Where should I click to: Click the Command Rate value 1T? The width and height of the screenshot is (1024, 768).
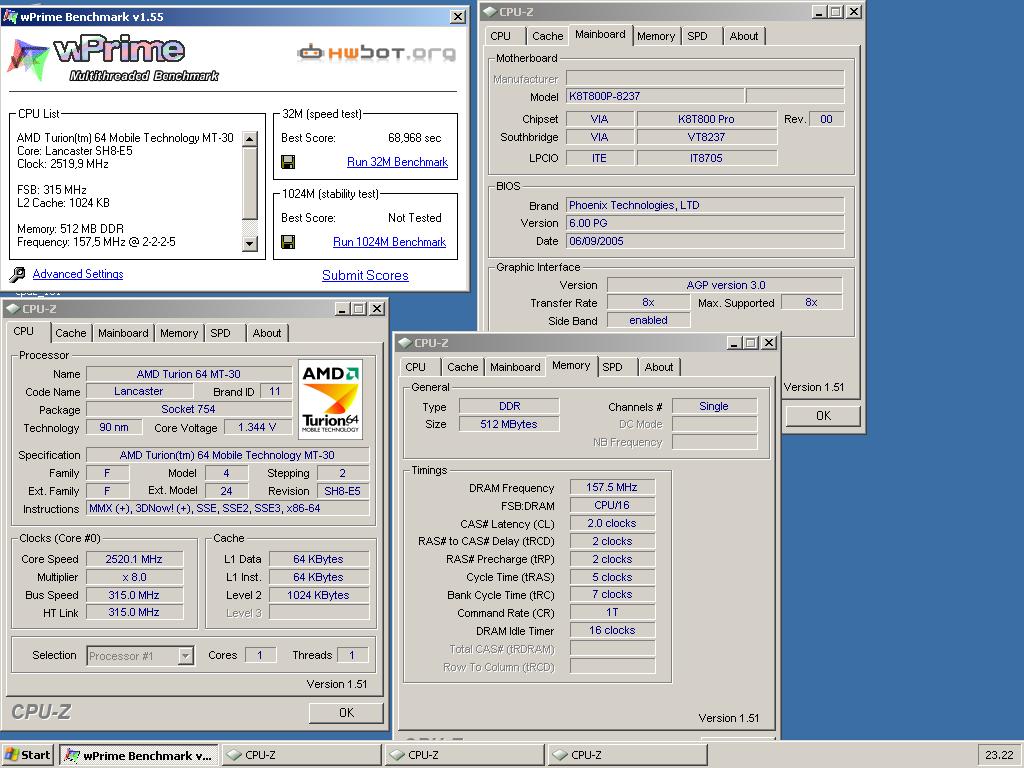(x=612, y=613)
